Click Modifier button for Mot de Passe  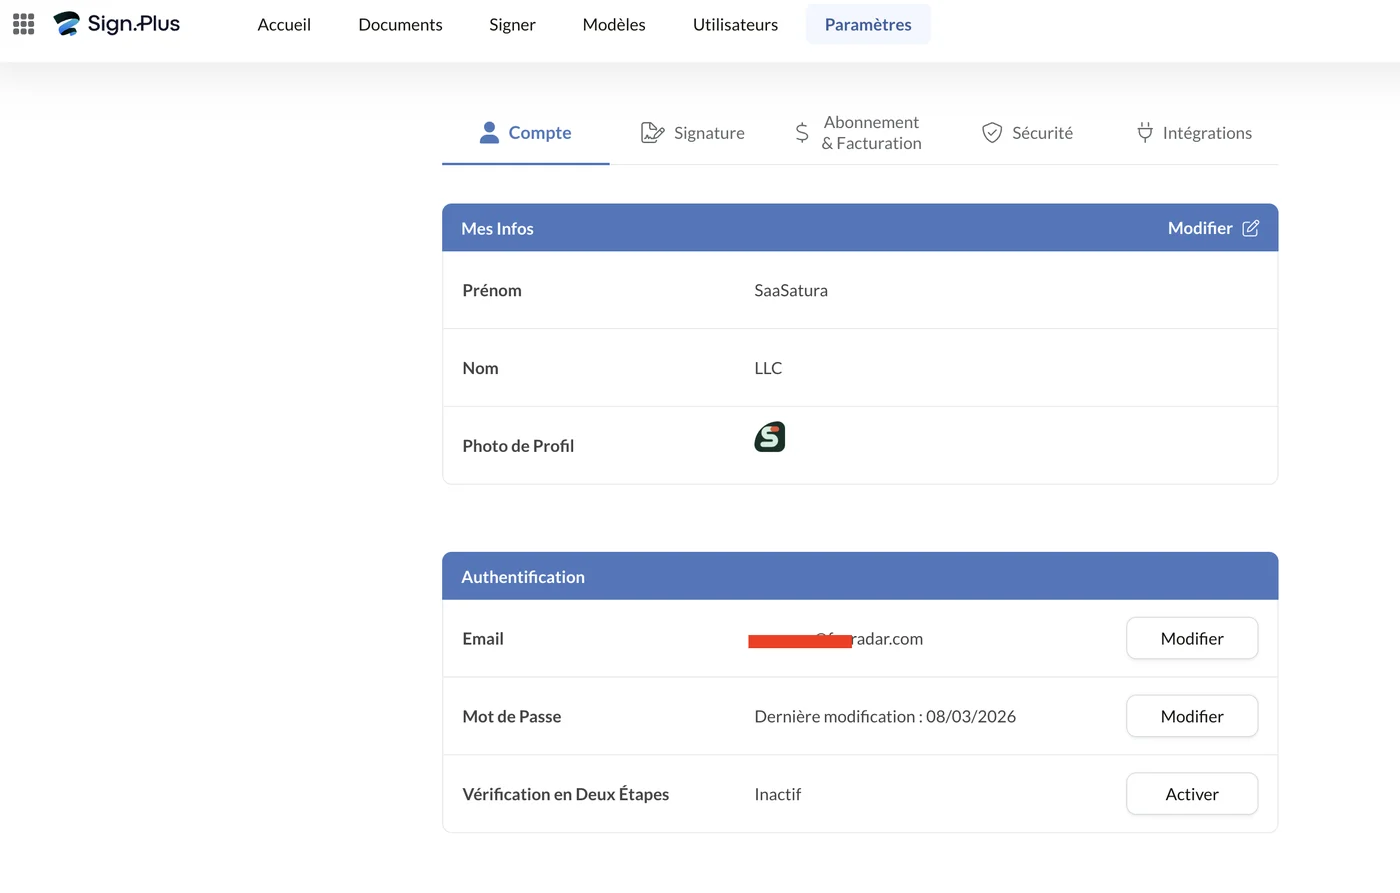pyautogui.click(x=1192, y=716)
